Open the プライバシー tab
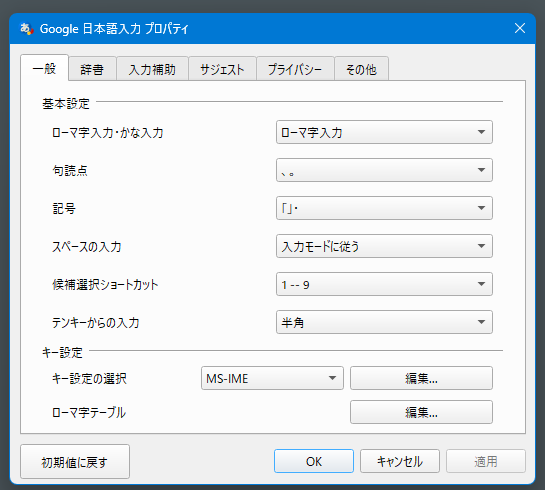The image size is (545, 490). coord(295,69)
